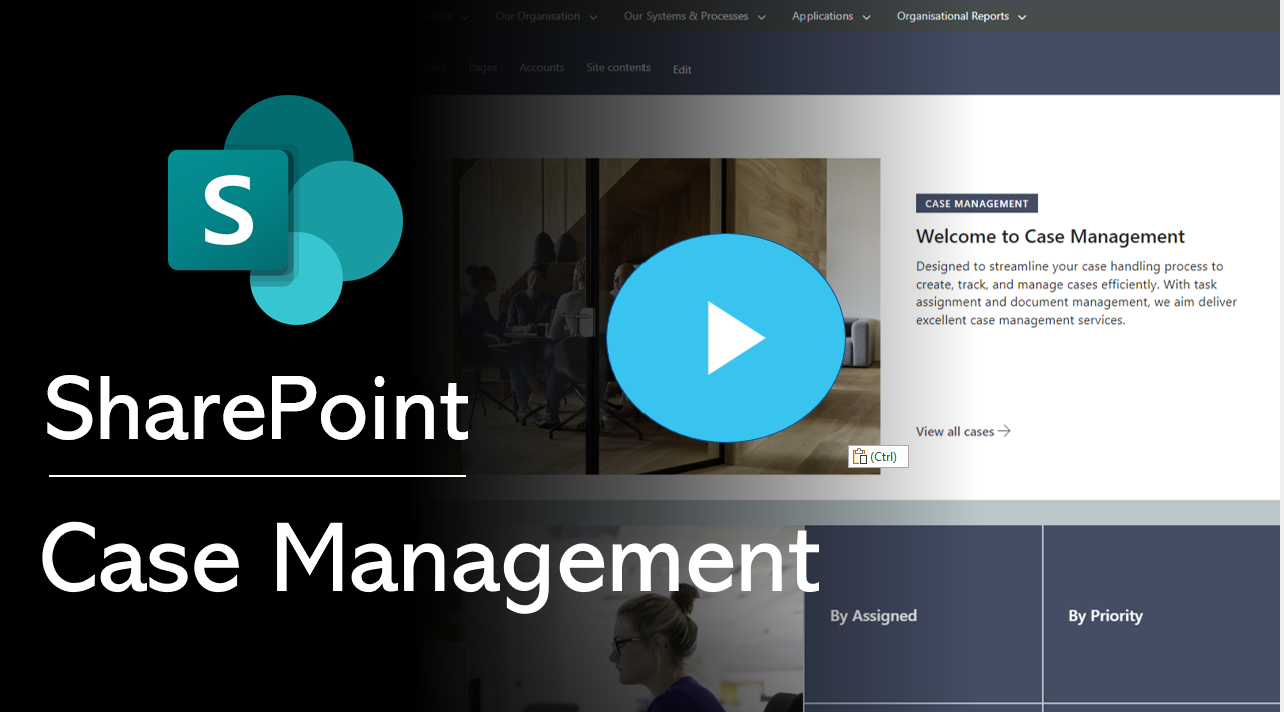
Task: Expand the Our Systems & Processes dropdown
Action: [687, 16]
